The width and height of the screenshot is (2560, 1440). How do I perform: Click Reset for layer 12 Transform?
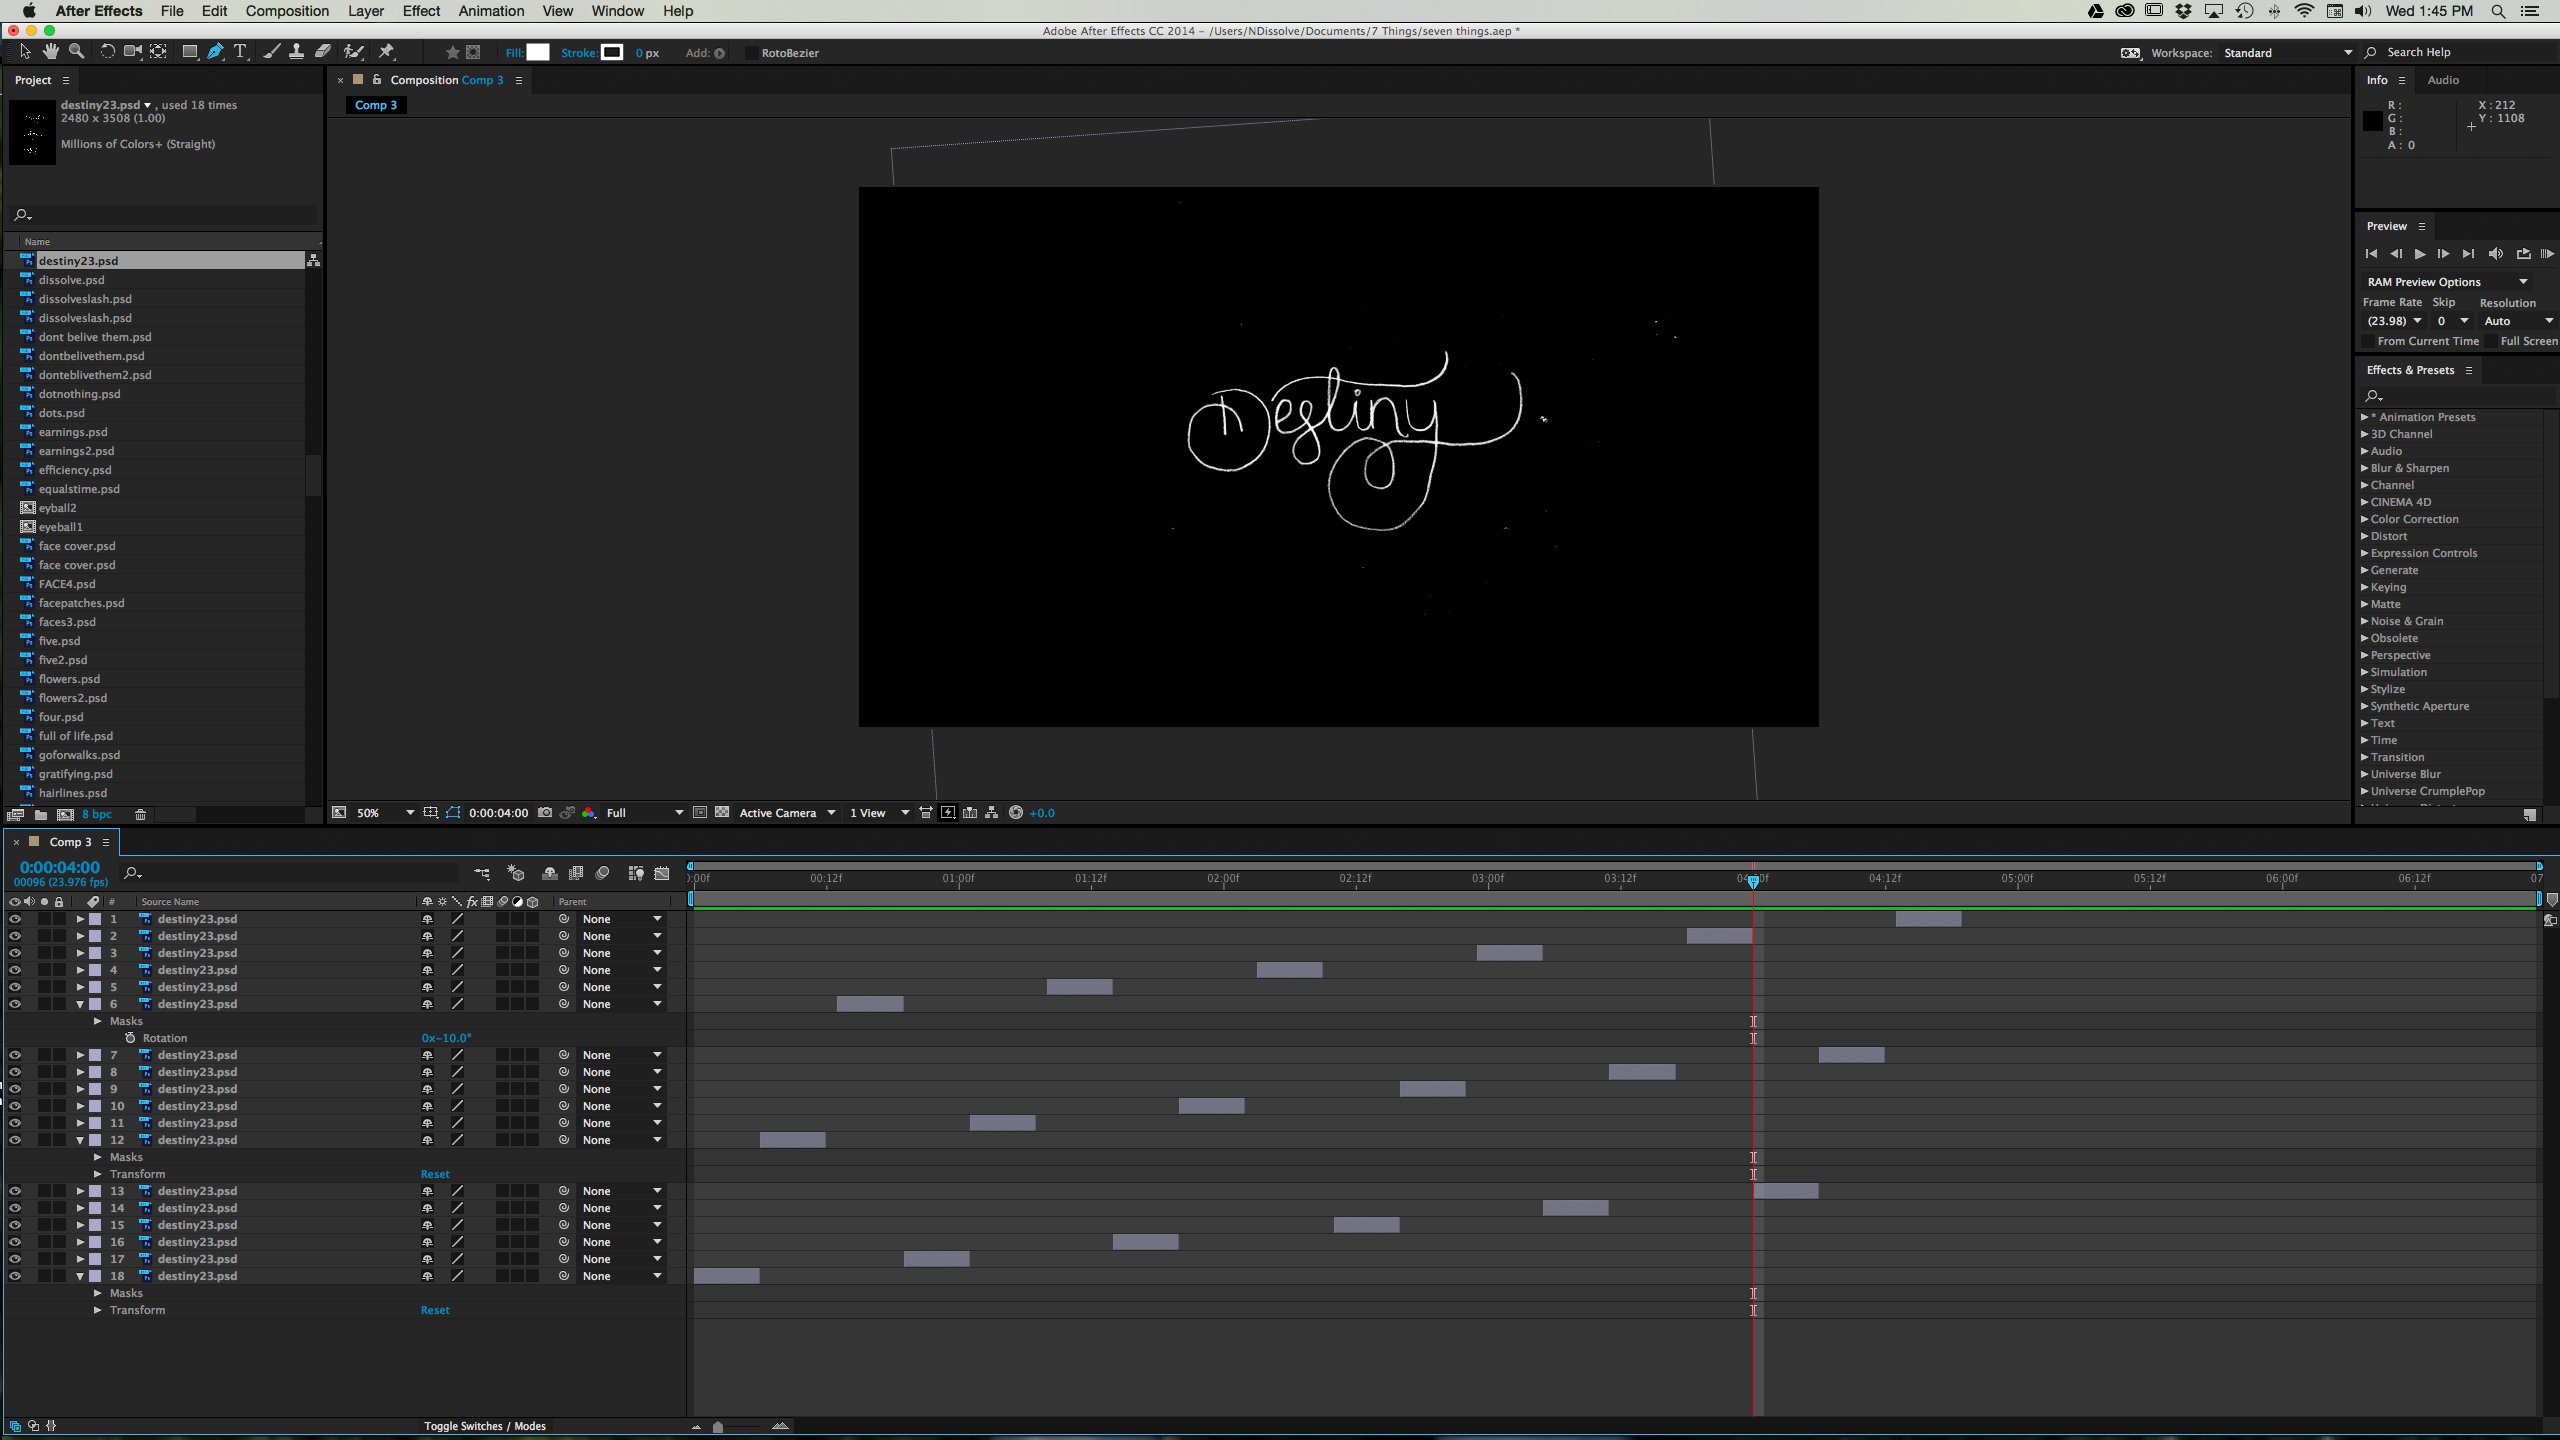[435, 1174]
